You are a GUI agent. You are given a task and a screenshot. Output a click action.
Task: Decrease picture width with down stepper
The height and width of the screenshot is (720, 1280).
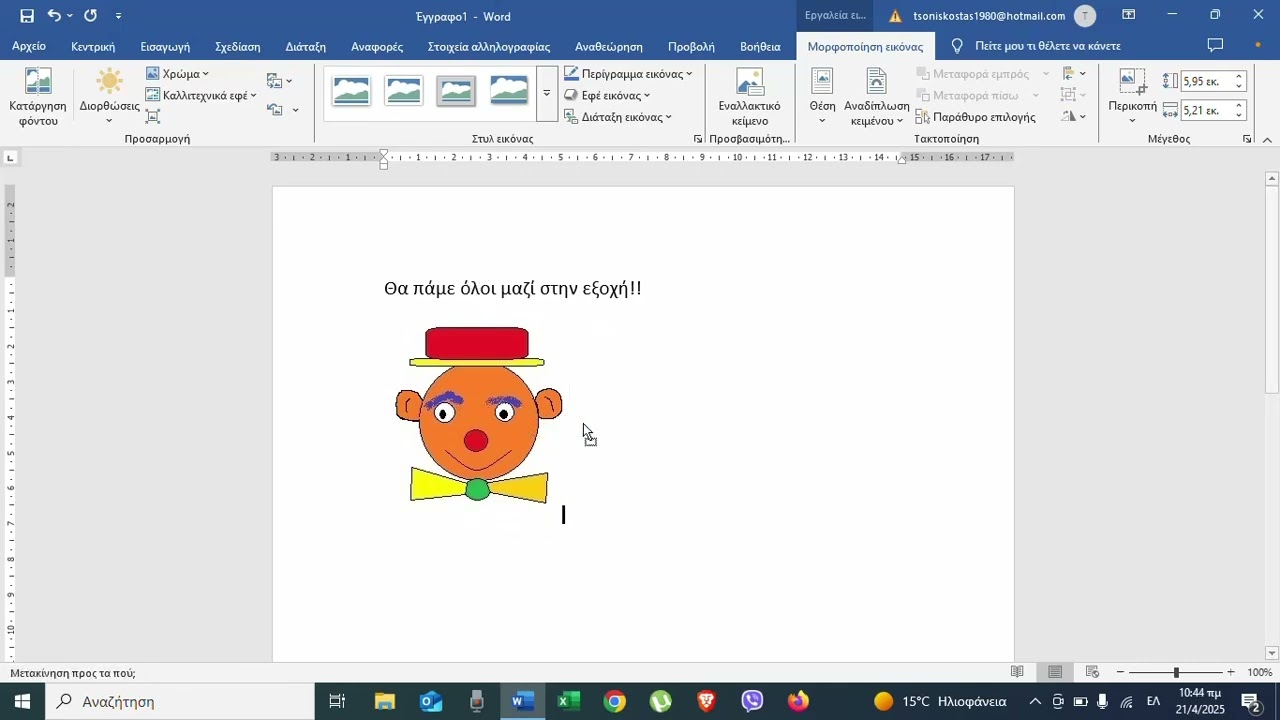[1239, 115]
